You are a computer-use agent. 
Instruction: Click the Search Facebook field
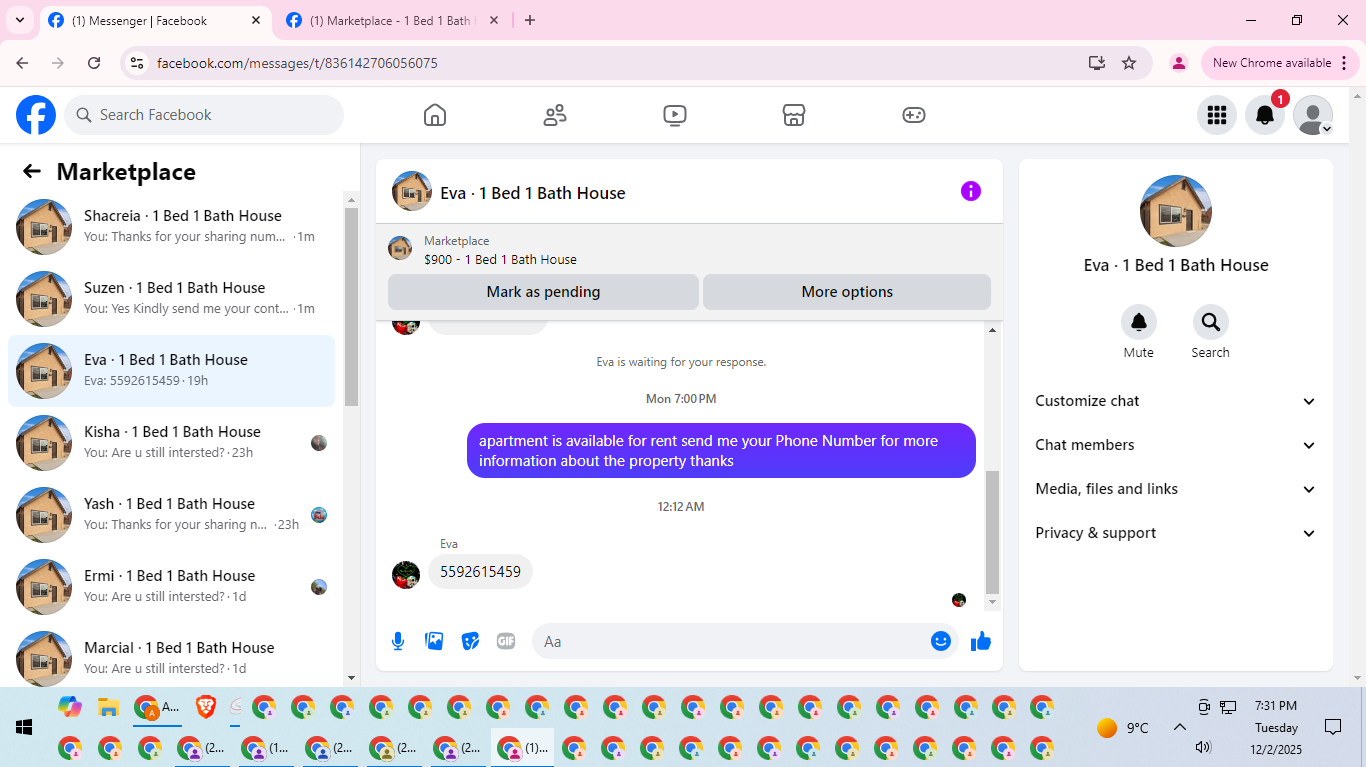point(204,115)
